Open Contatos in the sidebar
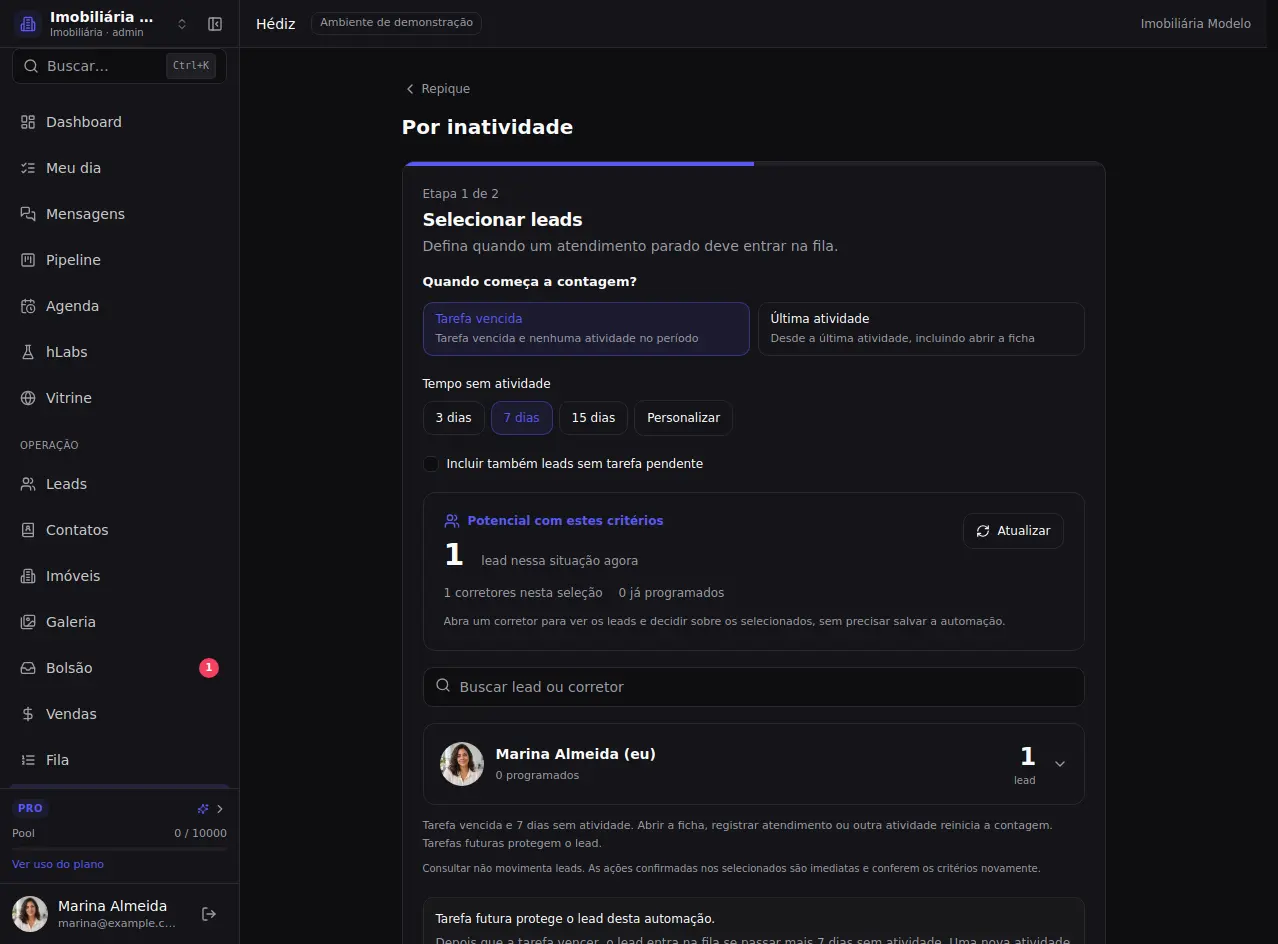 coord(119,530)
